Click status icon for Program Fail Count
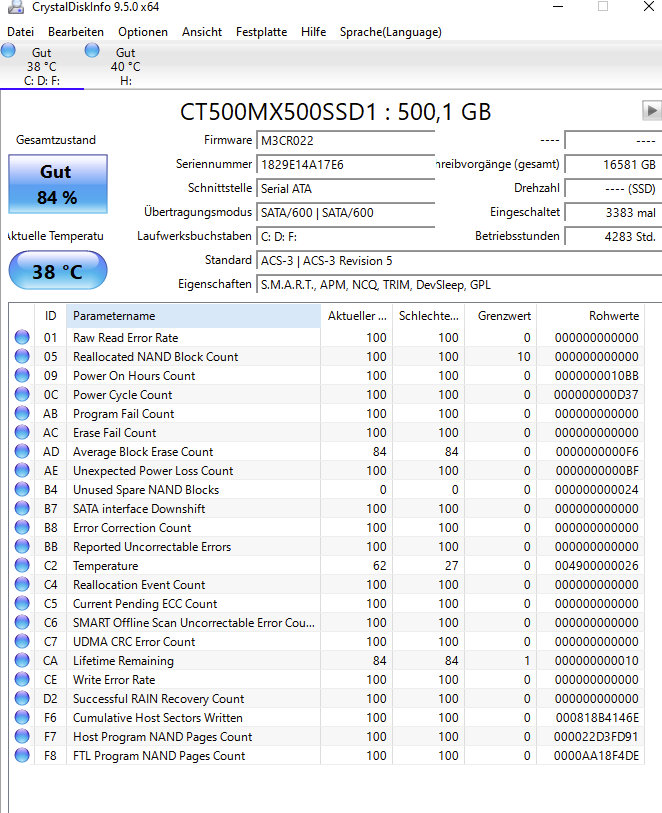This screenshot has width=662, height=813. tap(22, 414)
